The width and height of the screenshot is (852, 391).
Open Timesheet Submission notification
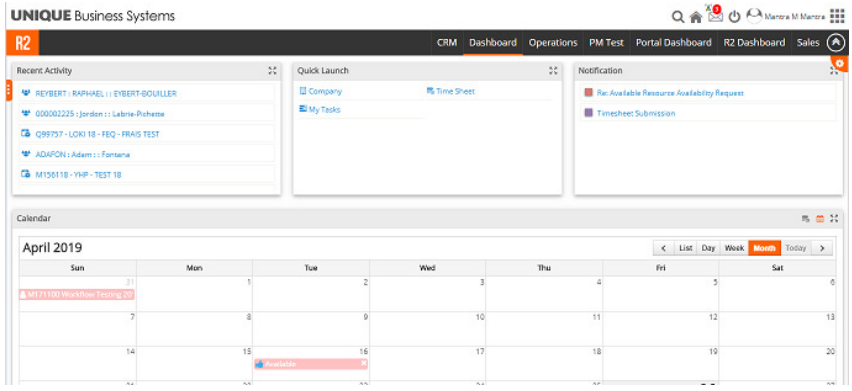636,113
